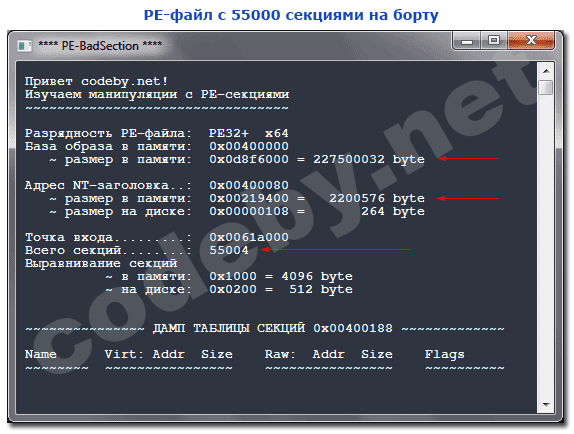This screenshot has width=574, height=434.
Task: Click the text '512 byte'
Action: pos(321,289)
